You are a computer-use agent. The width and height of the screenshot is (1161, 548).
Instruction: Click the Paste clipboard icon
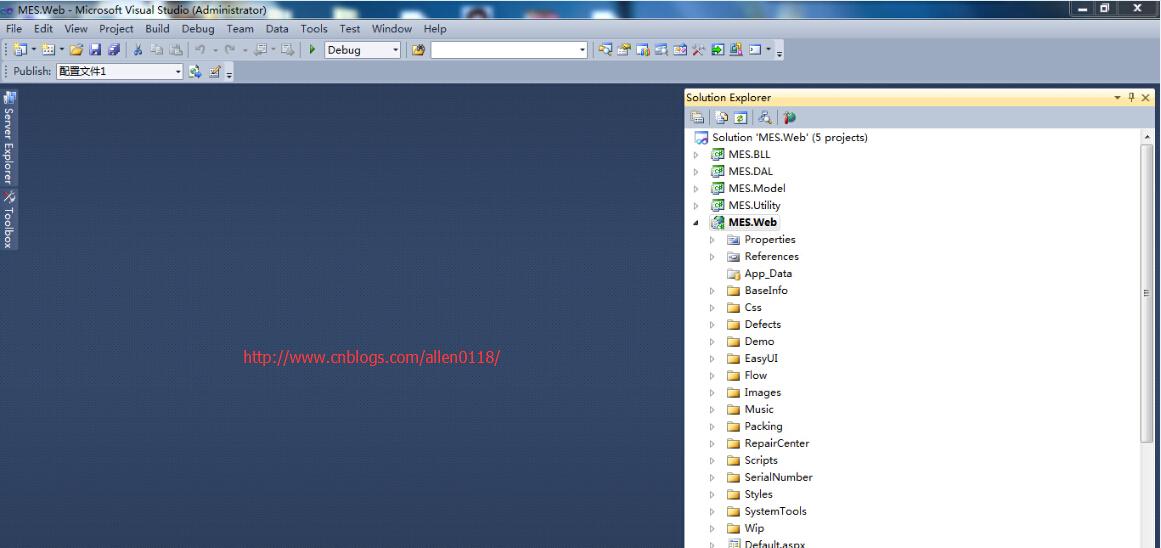pos(175,50)
